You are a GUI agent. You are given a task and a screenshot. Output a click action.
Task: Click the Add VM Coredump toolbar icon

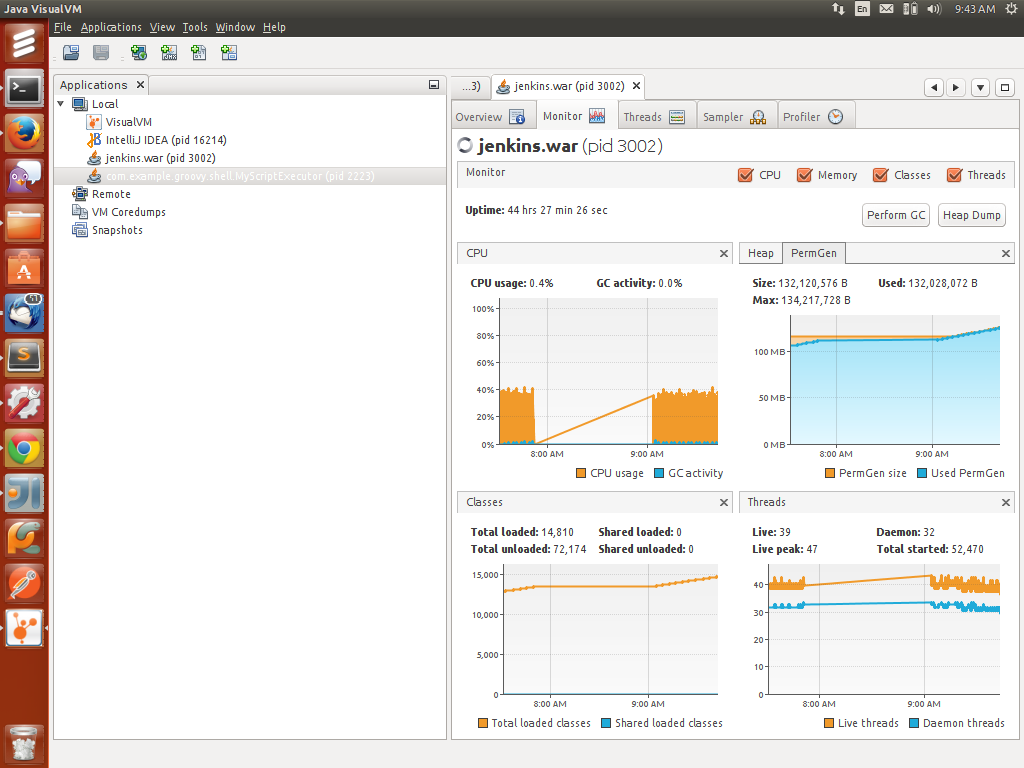(199, 53)
